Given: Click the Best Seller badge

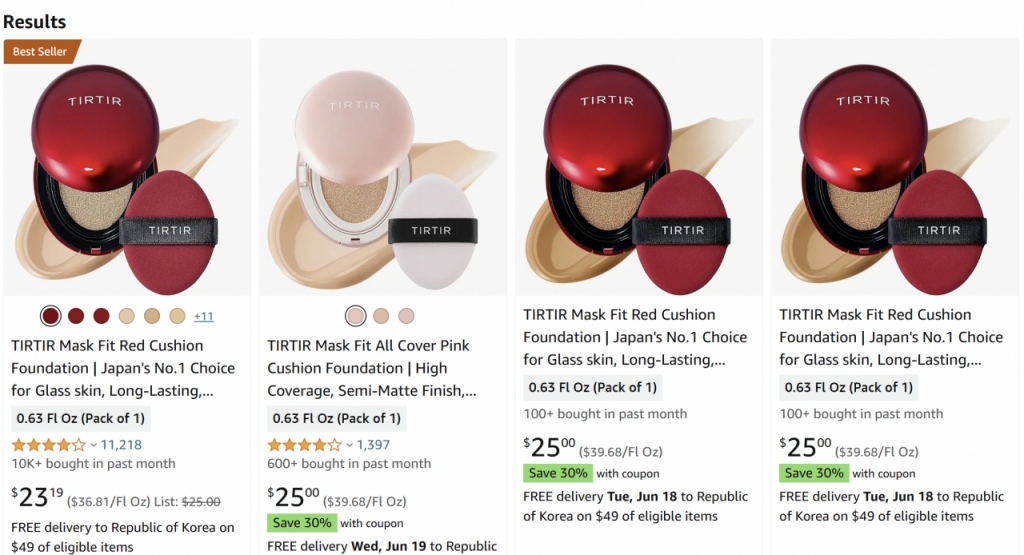Looking at the screenshot, I should (40, 51).
